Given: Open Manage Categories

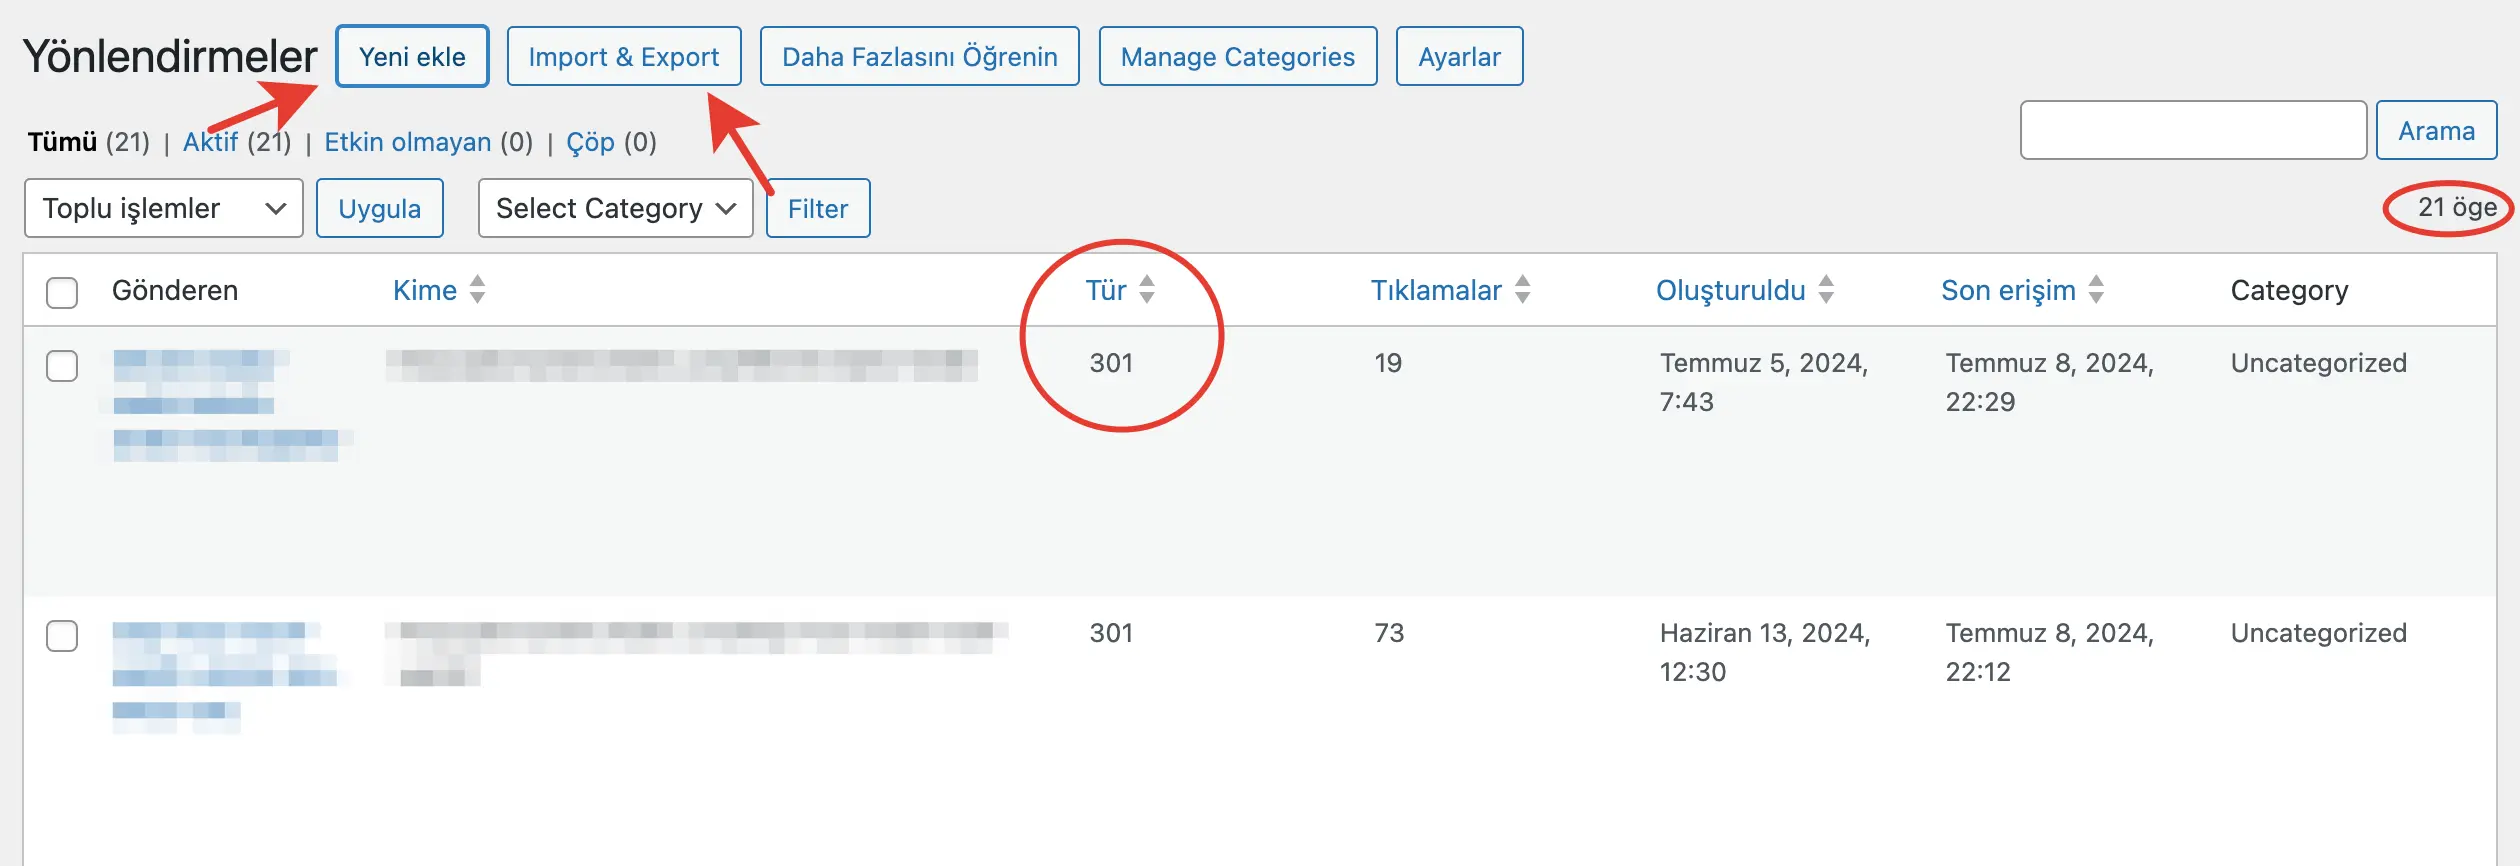Looking at the screenshot, I should [1238, 57].
